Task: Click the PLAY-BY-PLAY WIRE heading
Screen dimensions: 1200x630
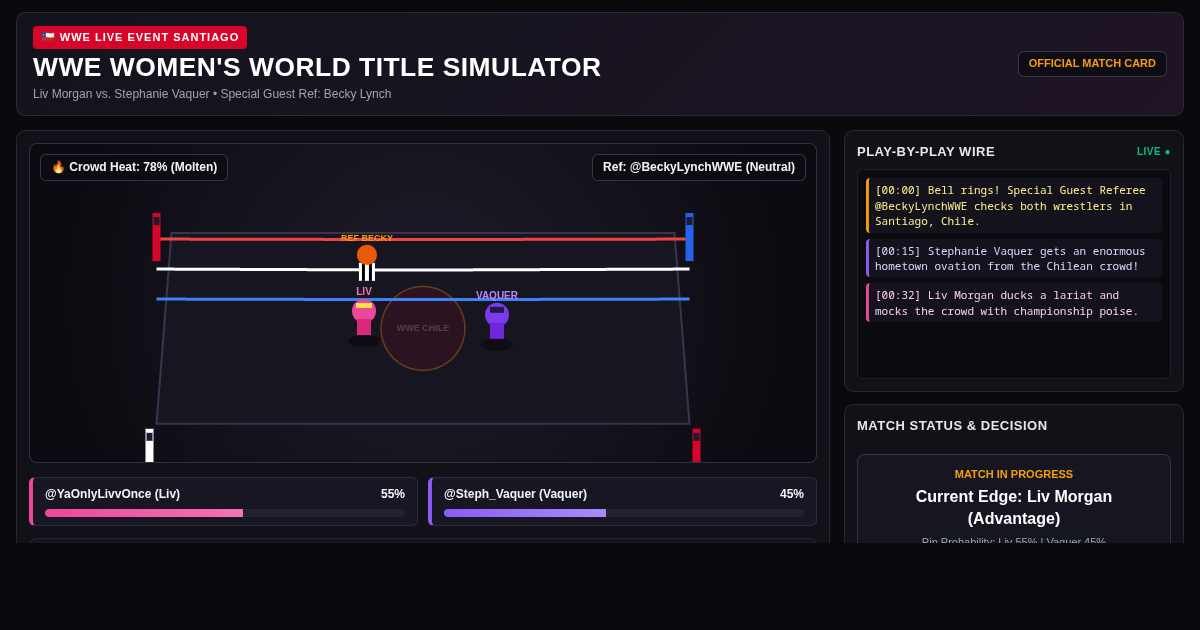Action: pos(926,152)
